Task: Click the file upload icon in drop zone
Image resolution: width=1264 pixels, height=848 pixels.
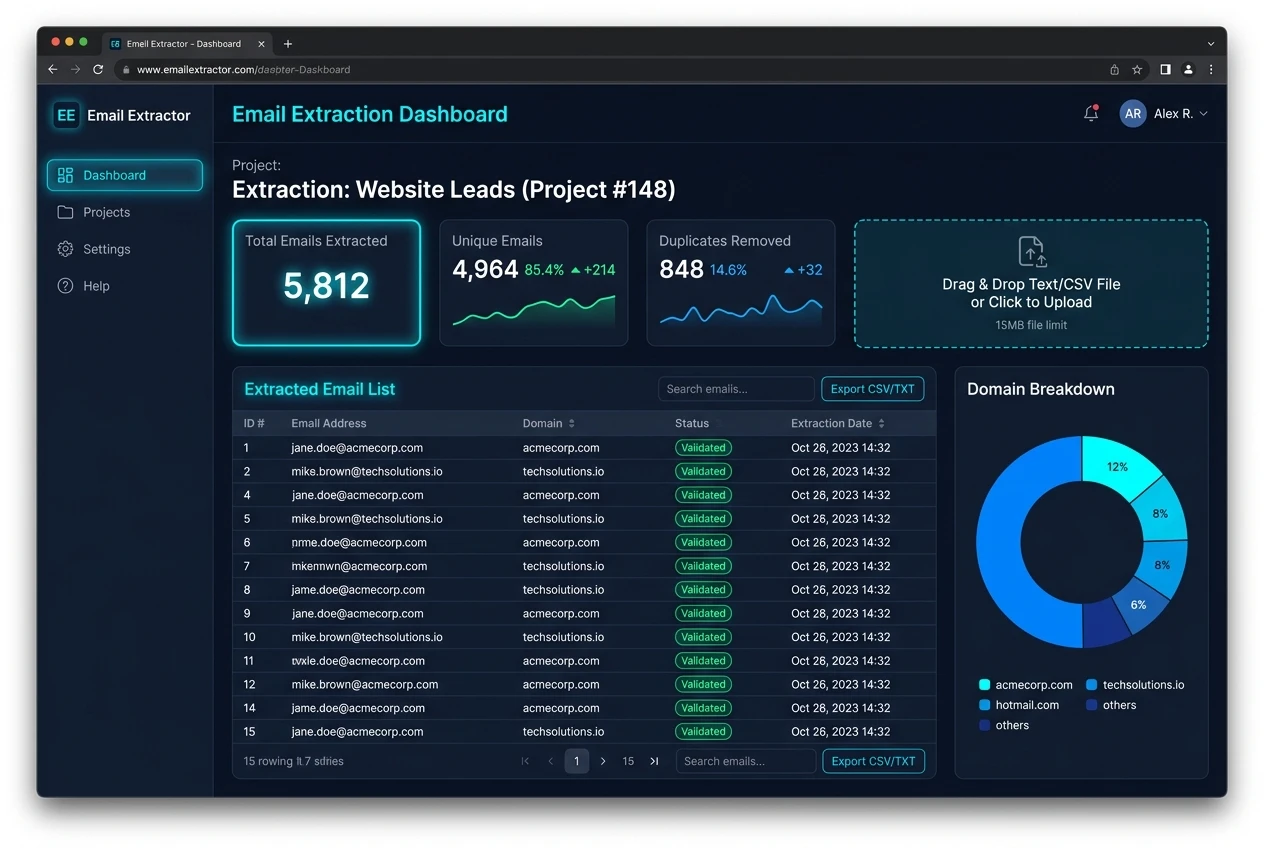Action: tap(1031, 252)
